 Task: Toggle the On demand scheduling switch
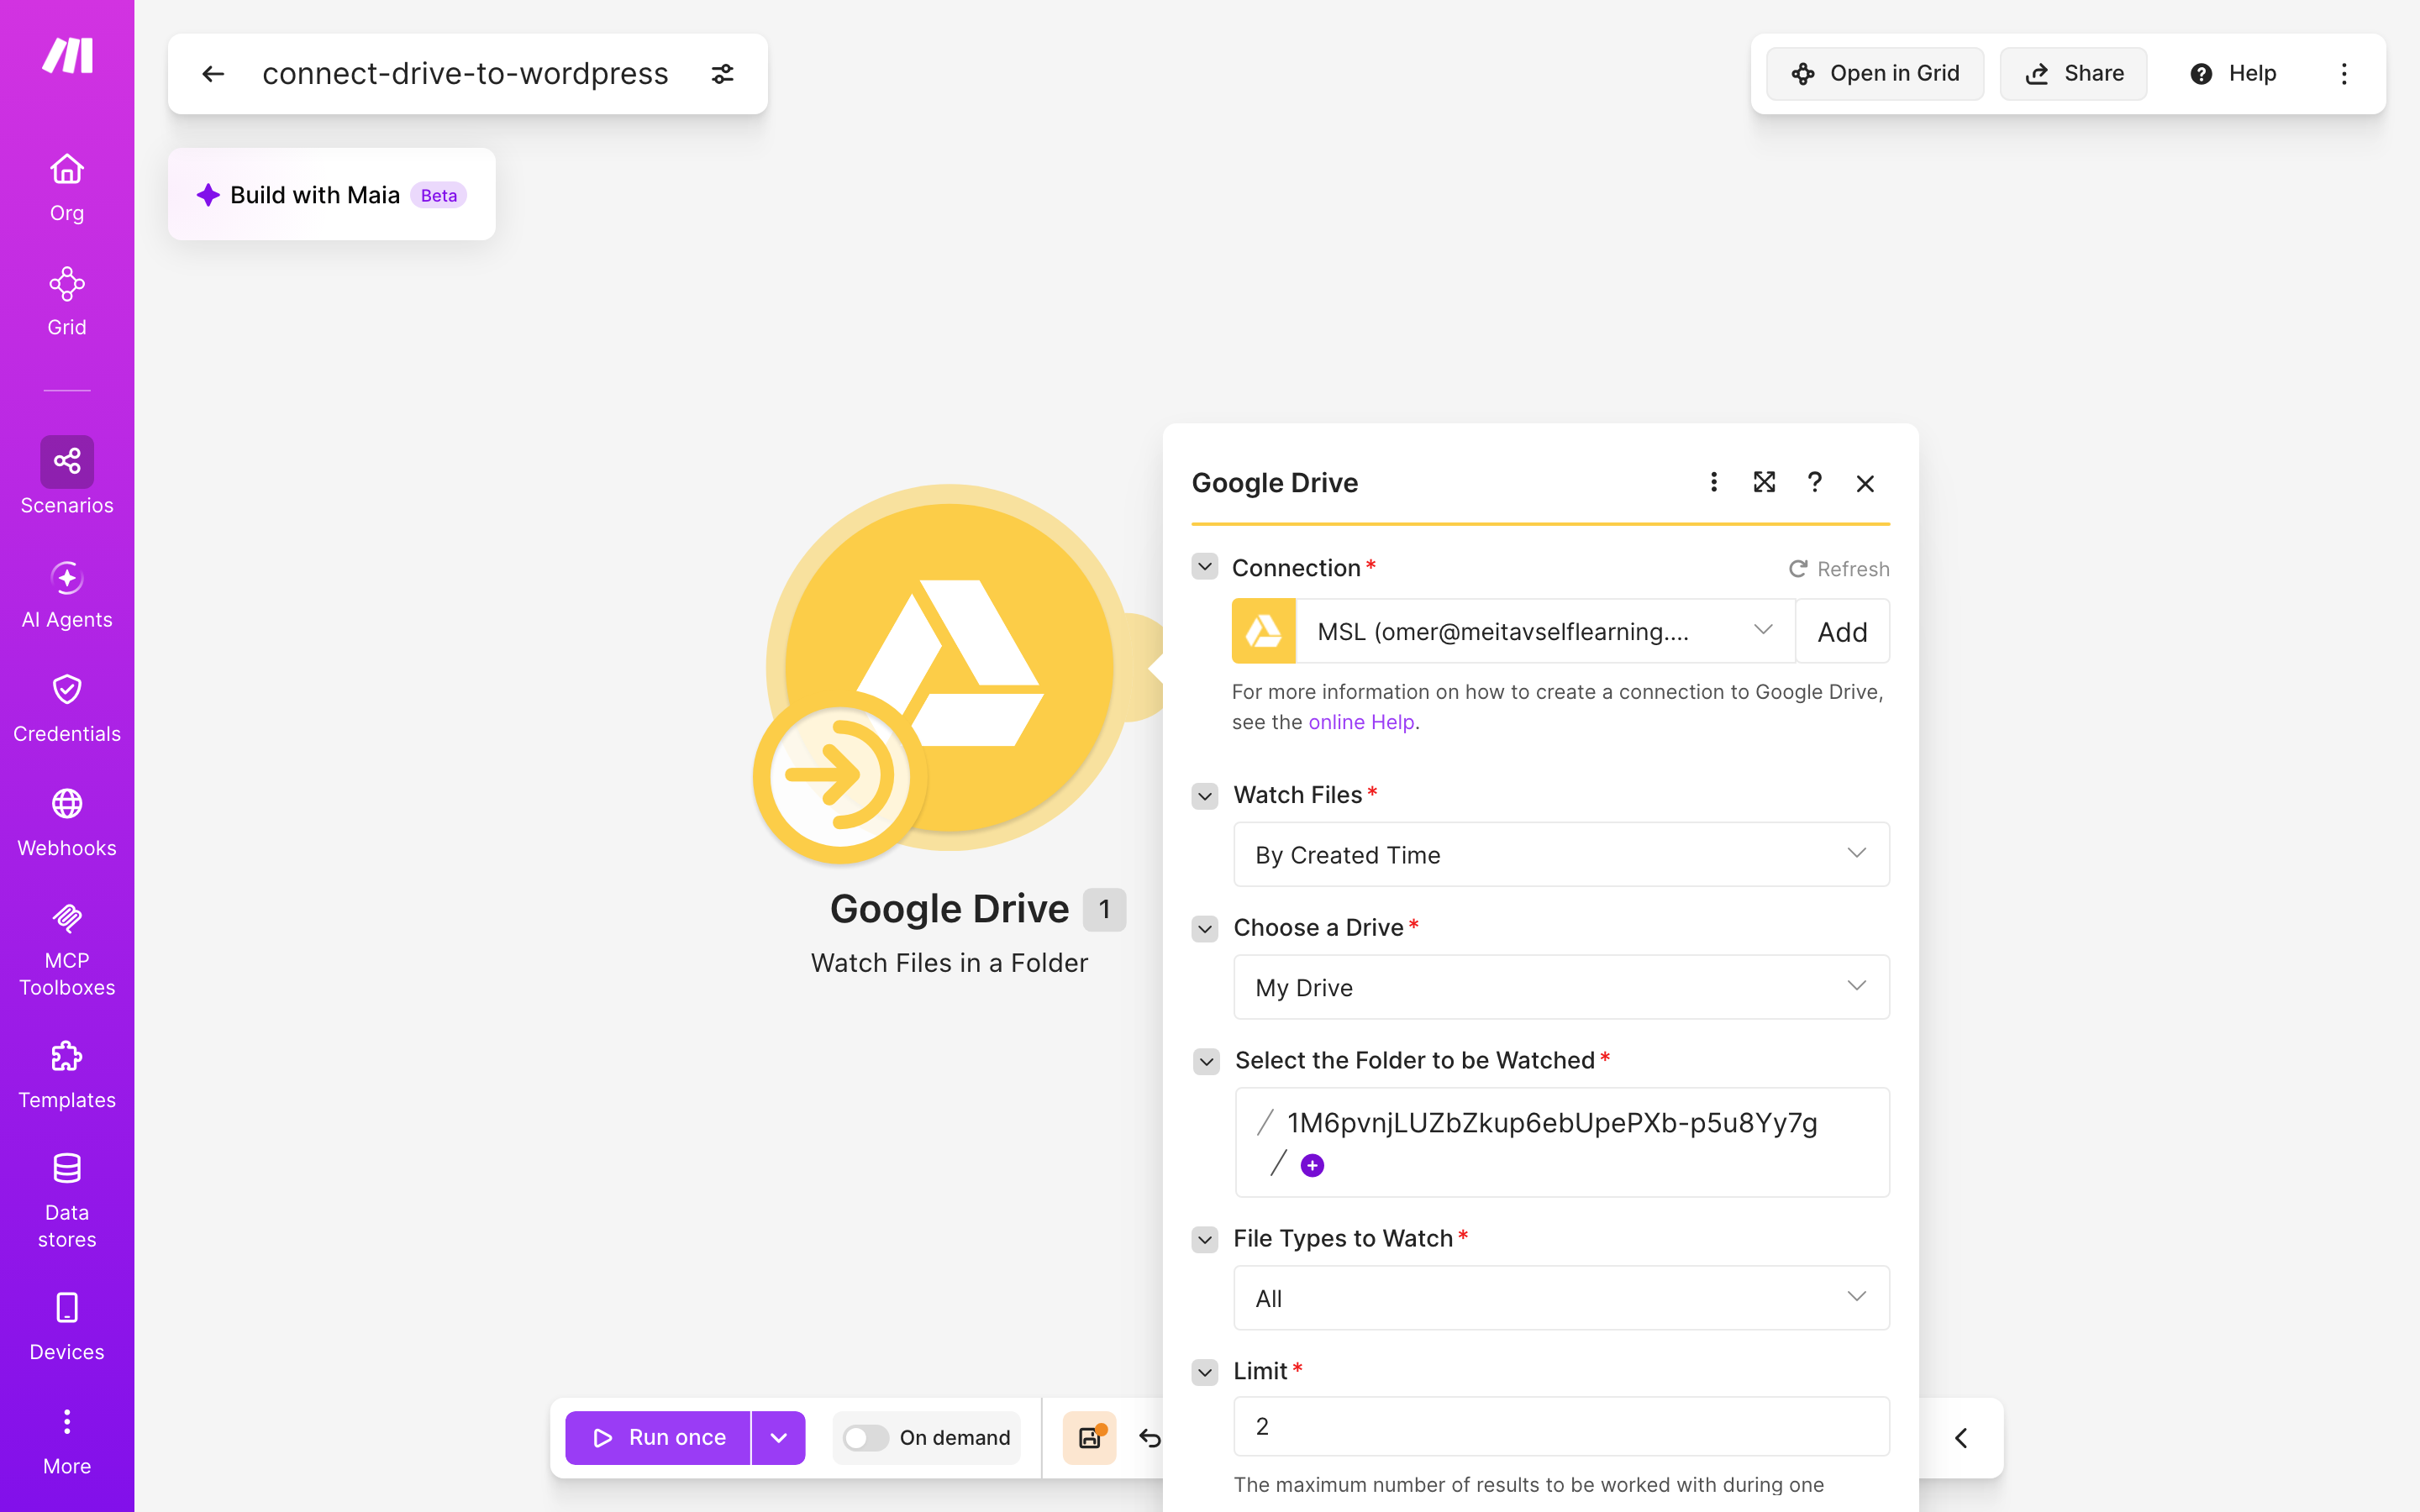tap(866, 1438)
